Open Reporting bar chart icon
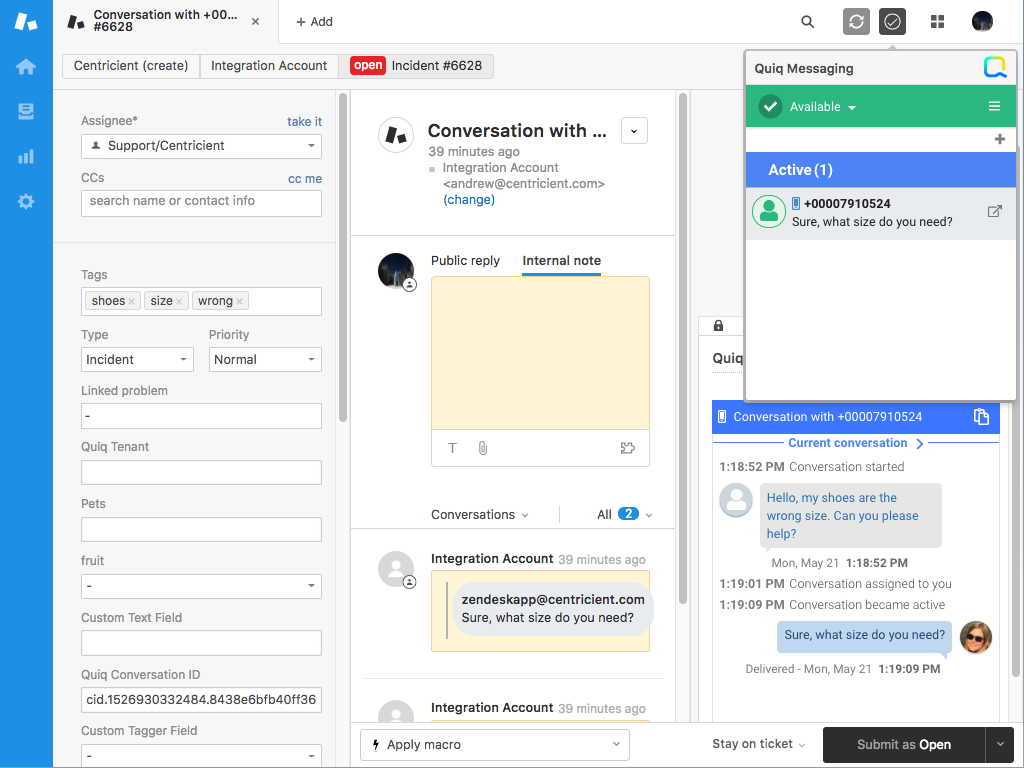This screenshot has height=768, width=1024. tap(26, 157)
